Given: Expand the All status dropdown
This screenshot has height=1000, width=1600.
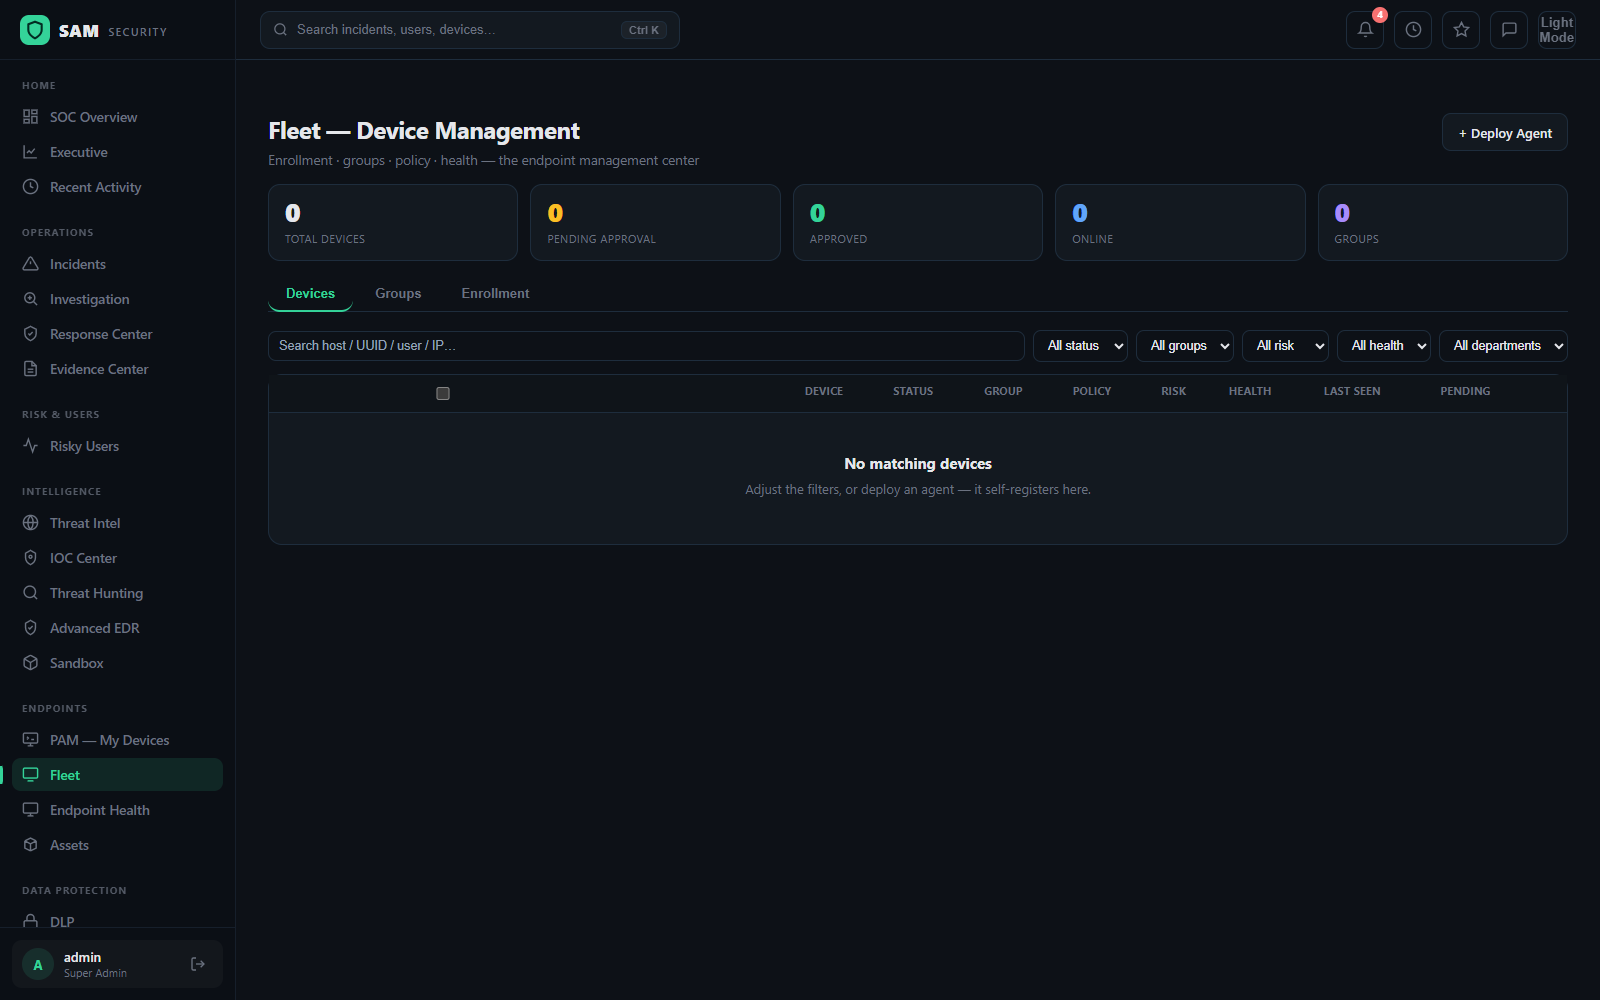Looking at the screenshot, I should (x=1080, y=346).
